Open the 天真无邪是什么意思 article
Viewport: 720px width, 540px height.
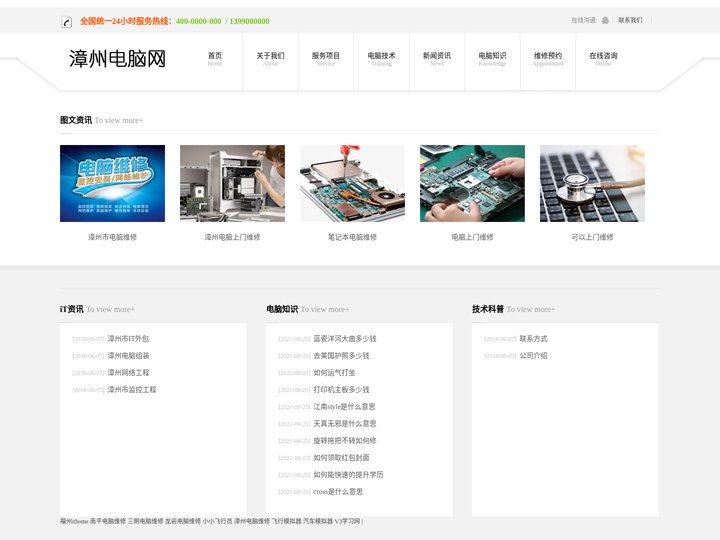pyautogui.click(x=345, y=423)
